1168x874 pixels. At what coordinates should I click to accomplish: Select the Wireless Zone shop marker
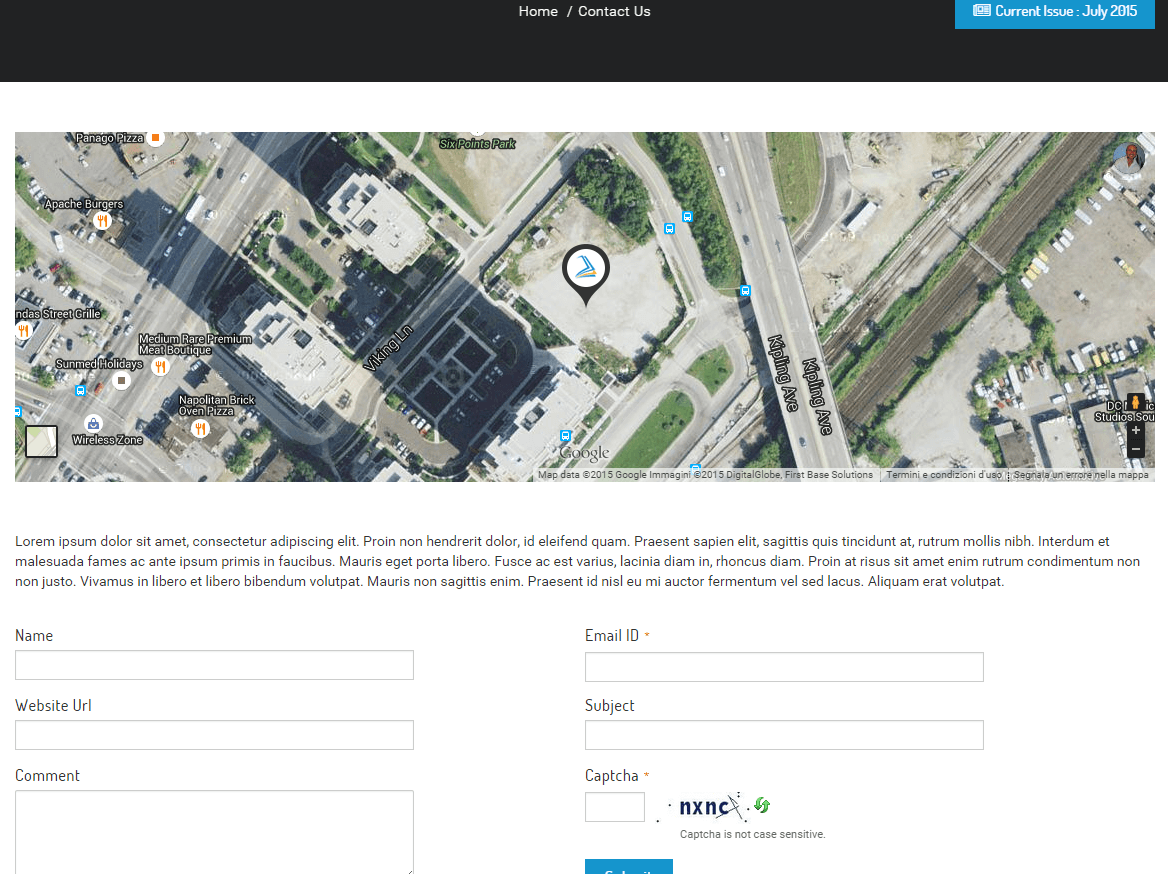(x=93, y=424)
